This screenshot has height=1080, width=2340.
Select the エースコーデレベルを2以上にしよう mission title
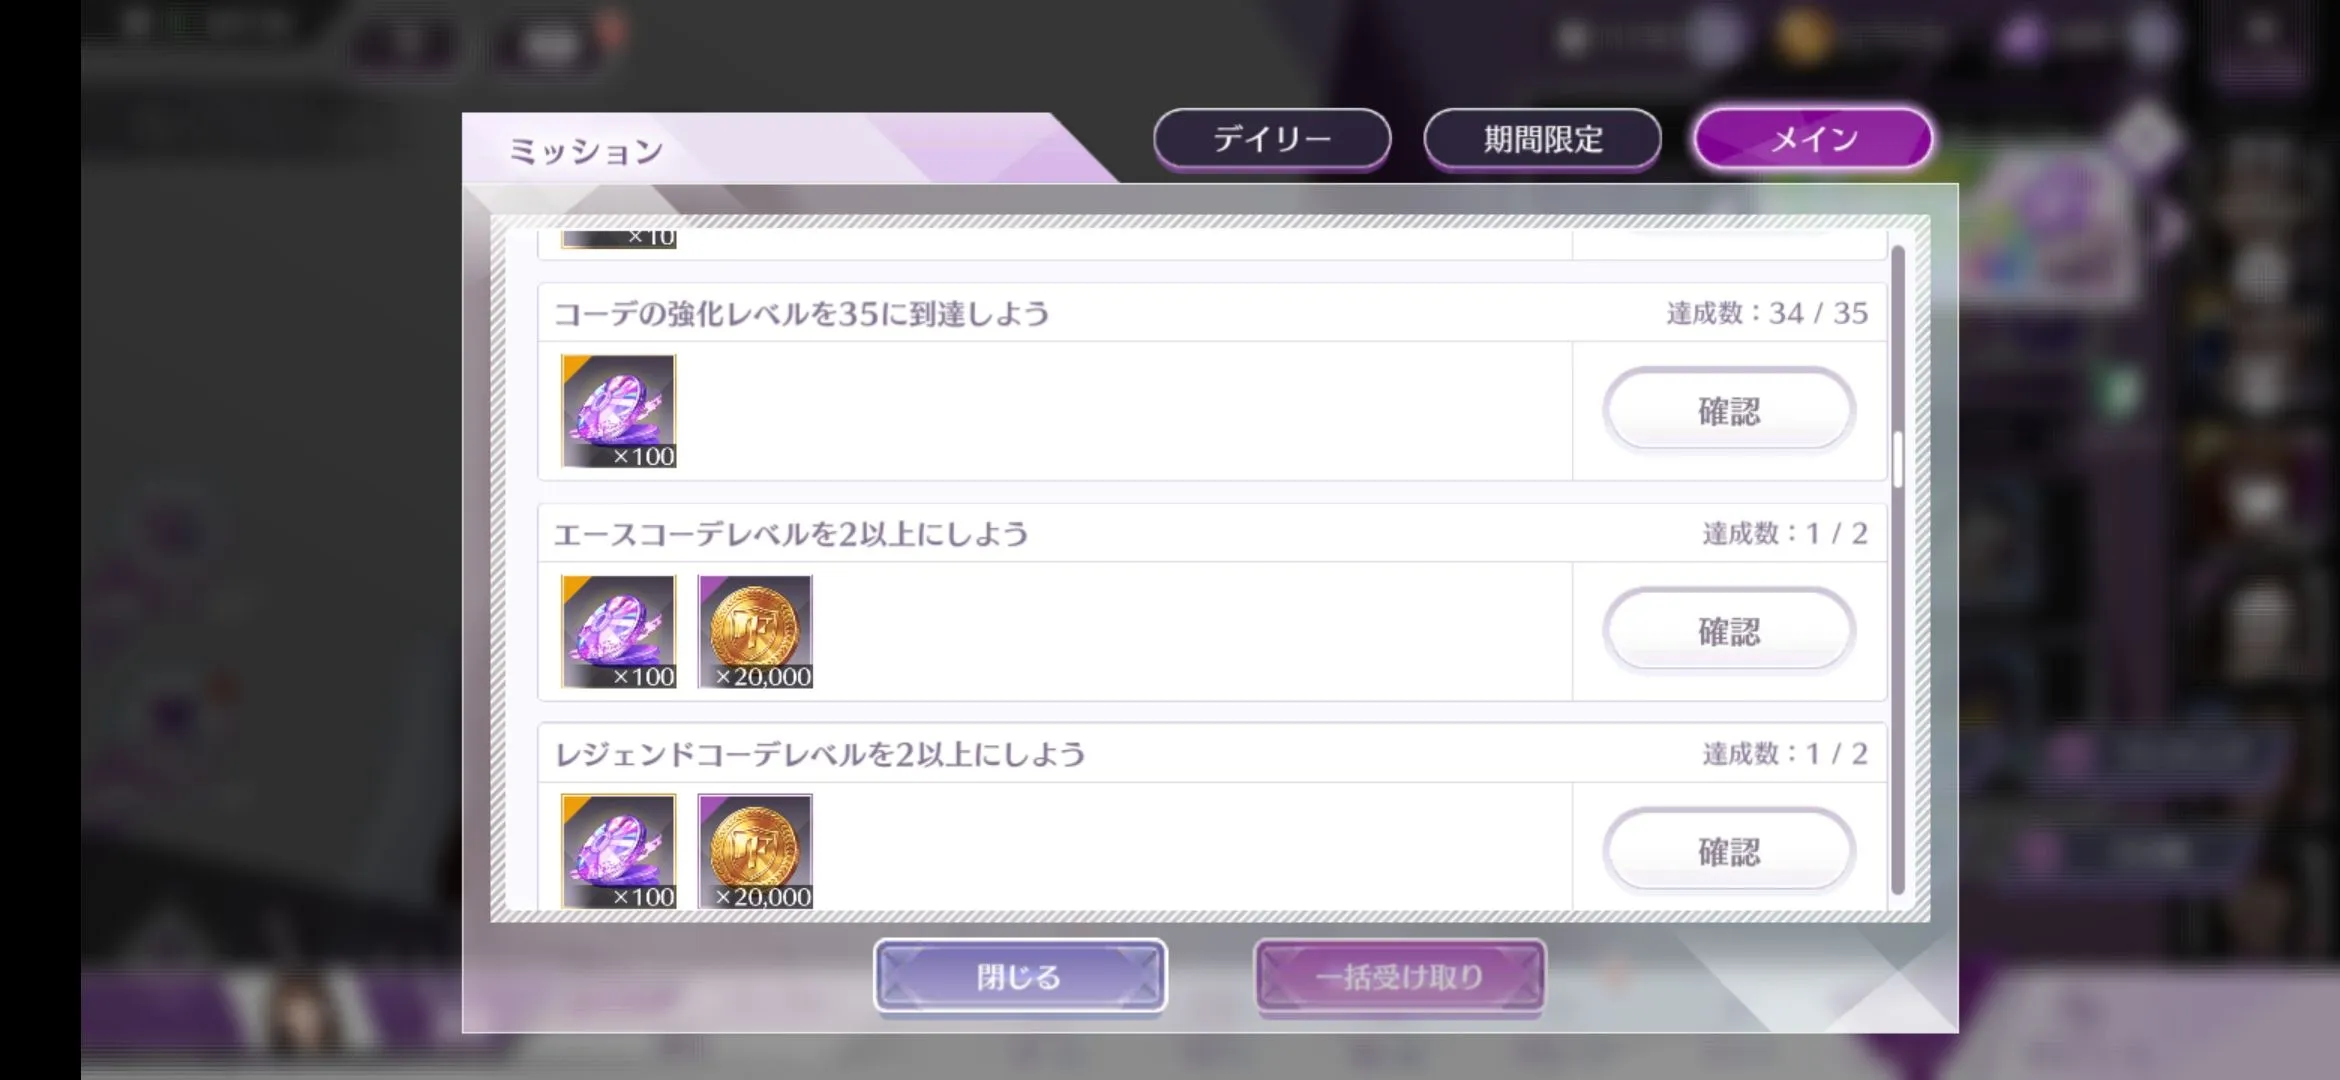[791, 534]
